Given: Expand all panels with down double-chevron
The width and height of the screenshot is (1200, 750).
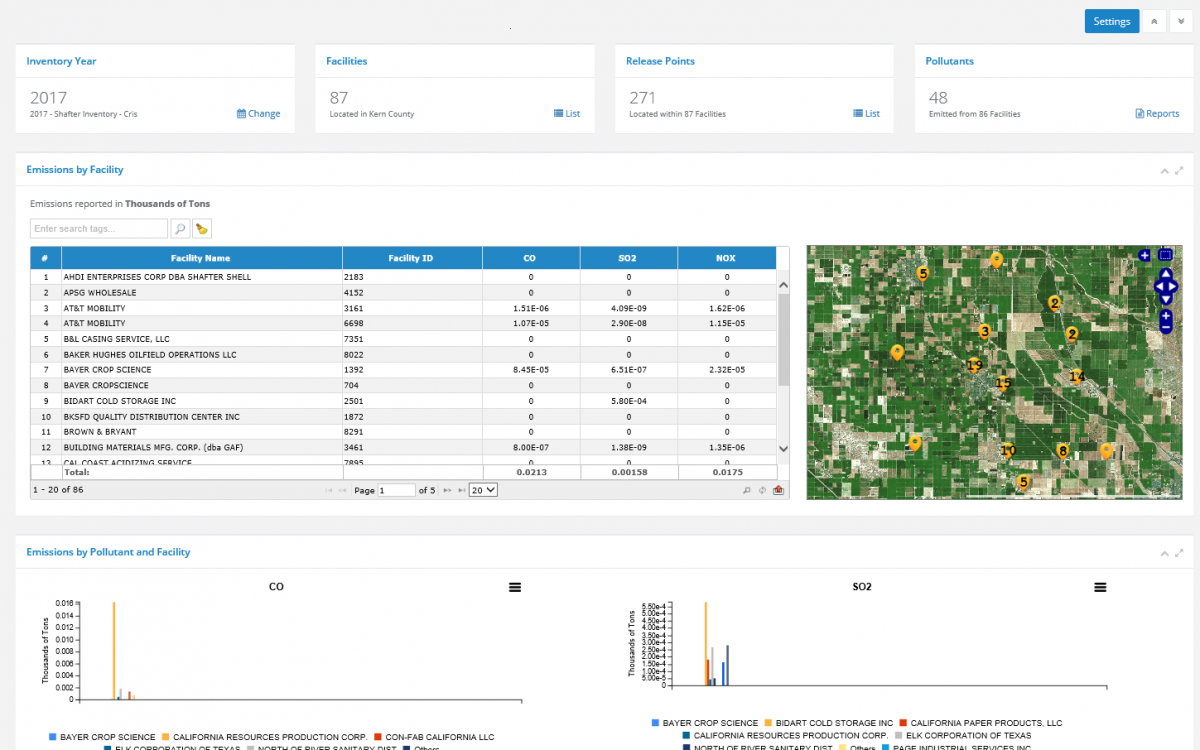Looking at the screenshot, I should tap(1181, 21).
